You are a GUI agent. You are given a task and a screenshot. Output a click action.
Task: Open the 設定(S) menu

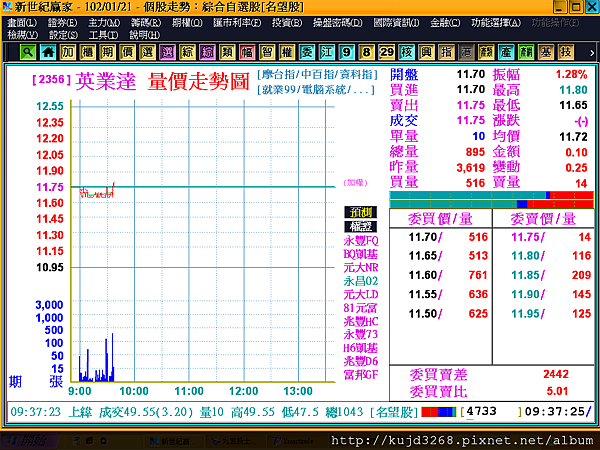coord(63,35)
